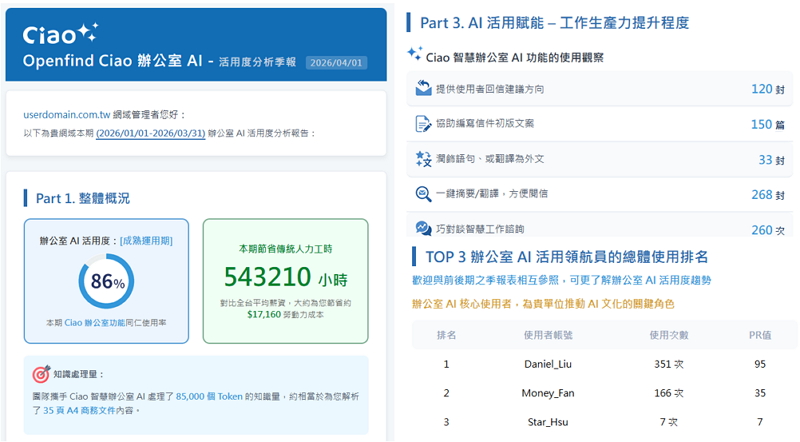Viewport: 800px width, 442px height.
Task: Click the 35 頁 A4 商務文件 highlighted text
Action: point(79,410)
